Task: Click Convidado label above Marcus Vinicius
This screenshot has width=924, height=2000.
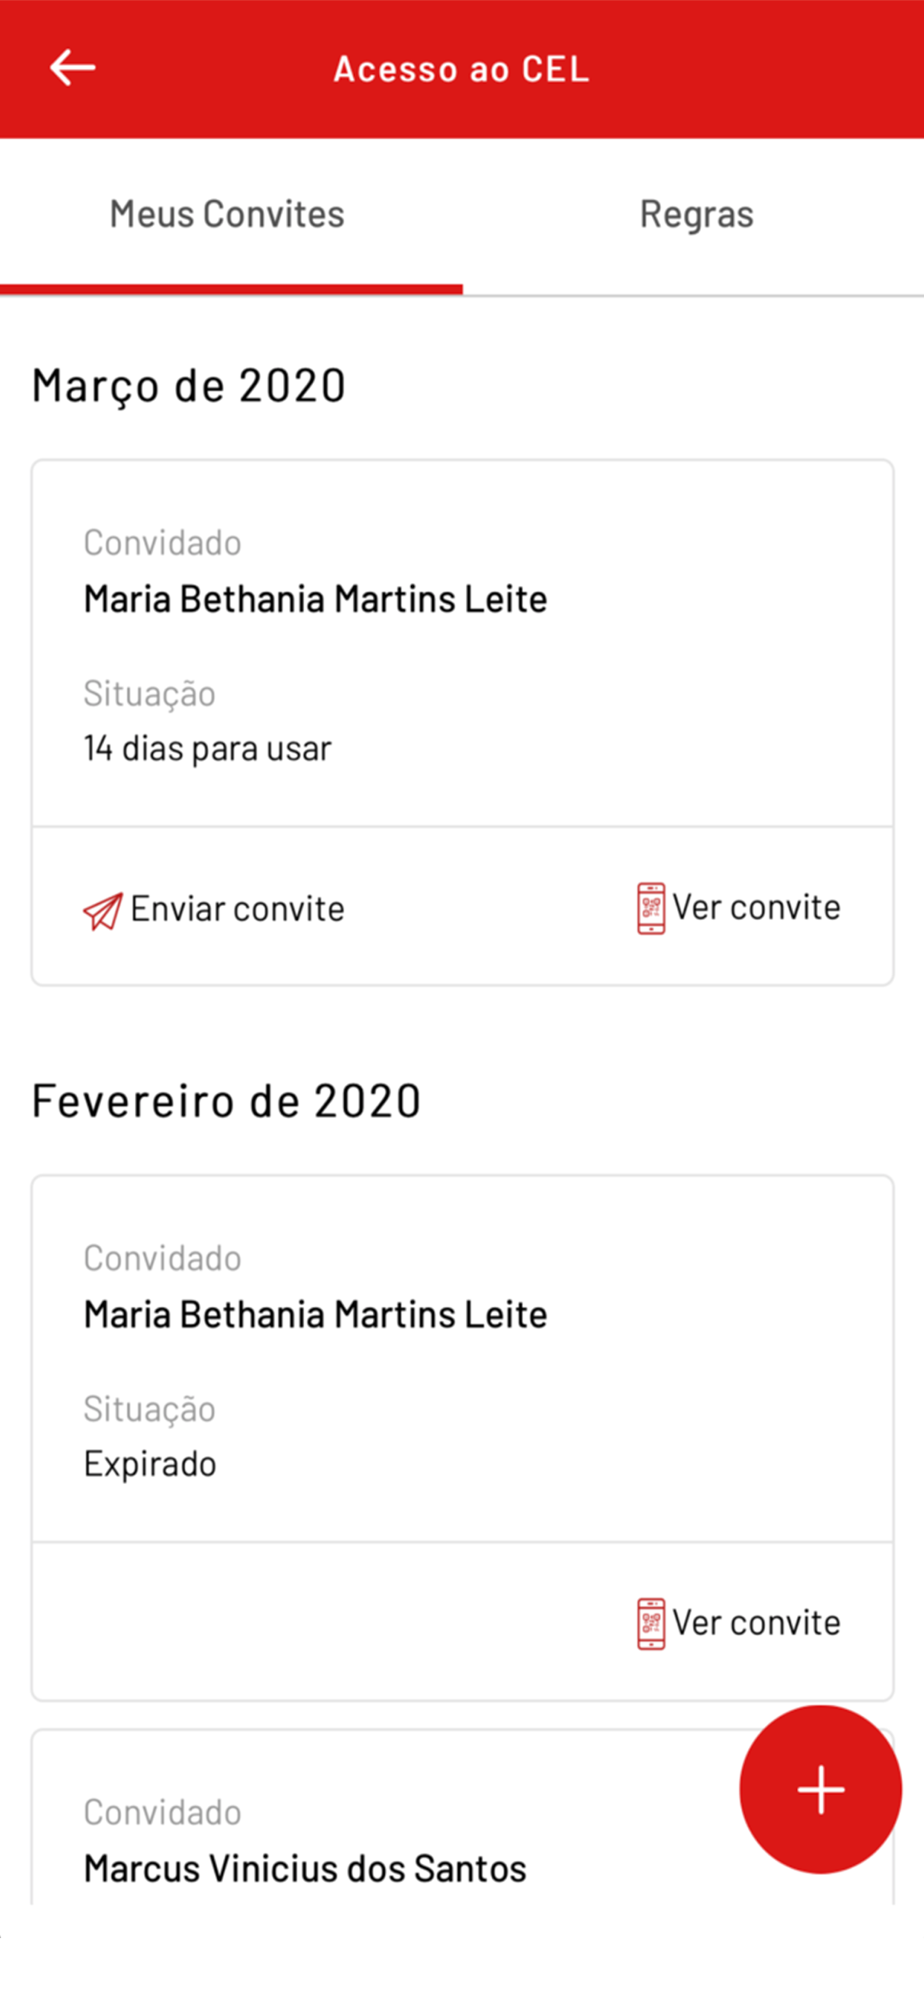Action: [x=162, y=1812]
